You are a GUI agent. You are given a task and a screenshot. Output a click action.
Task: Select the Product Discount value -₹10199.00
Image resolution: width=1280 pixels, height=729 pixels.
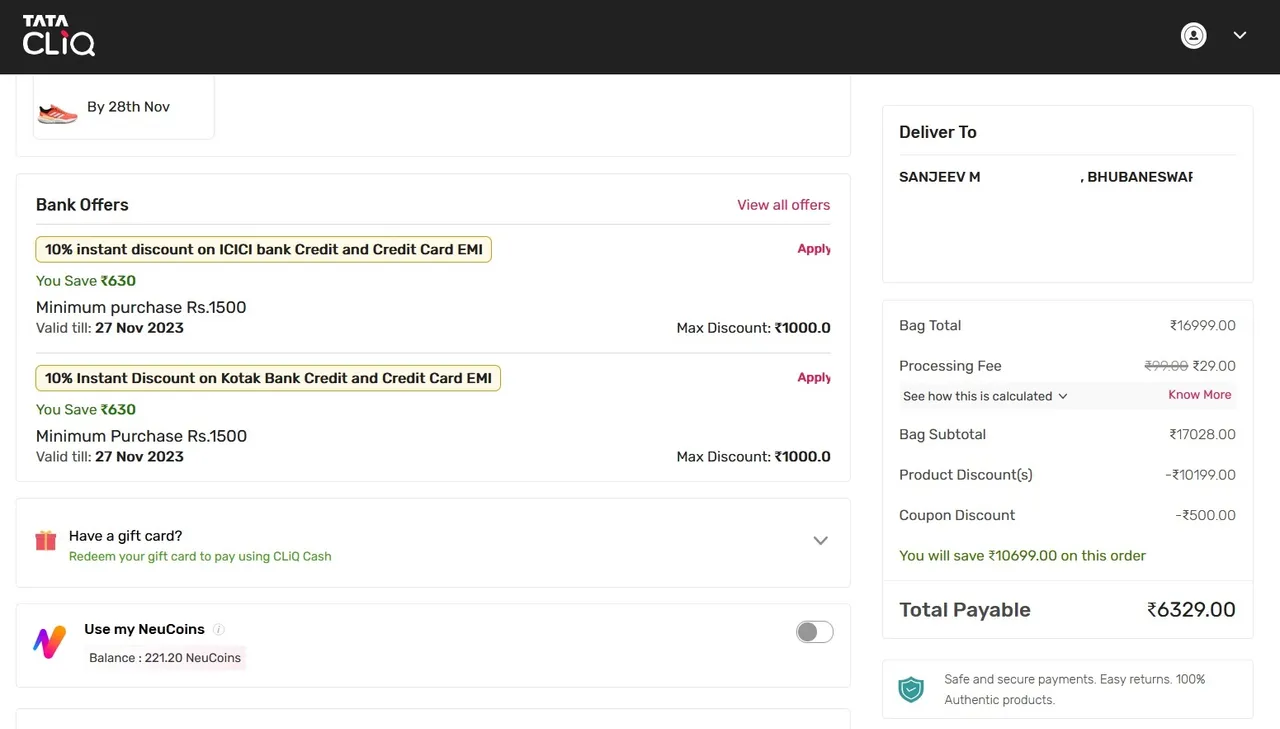(x=1200, y=475)
